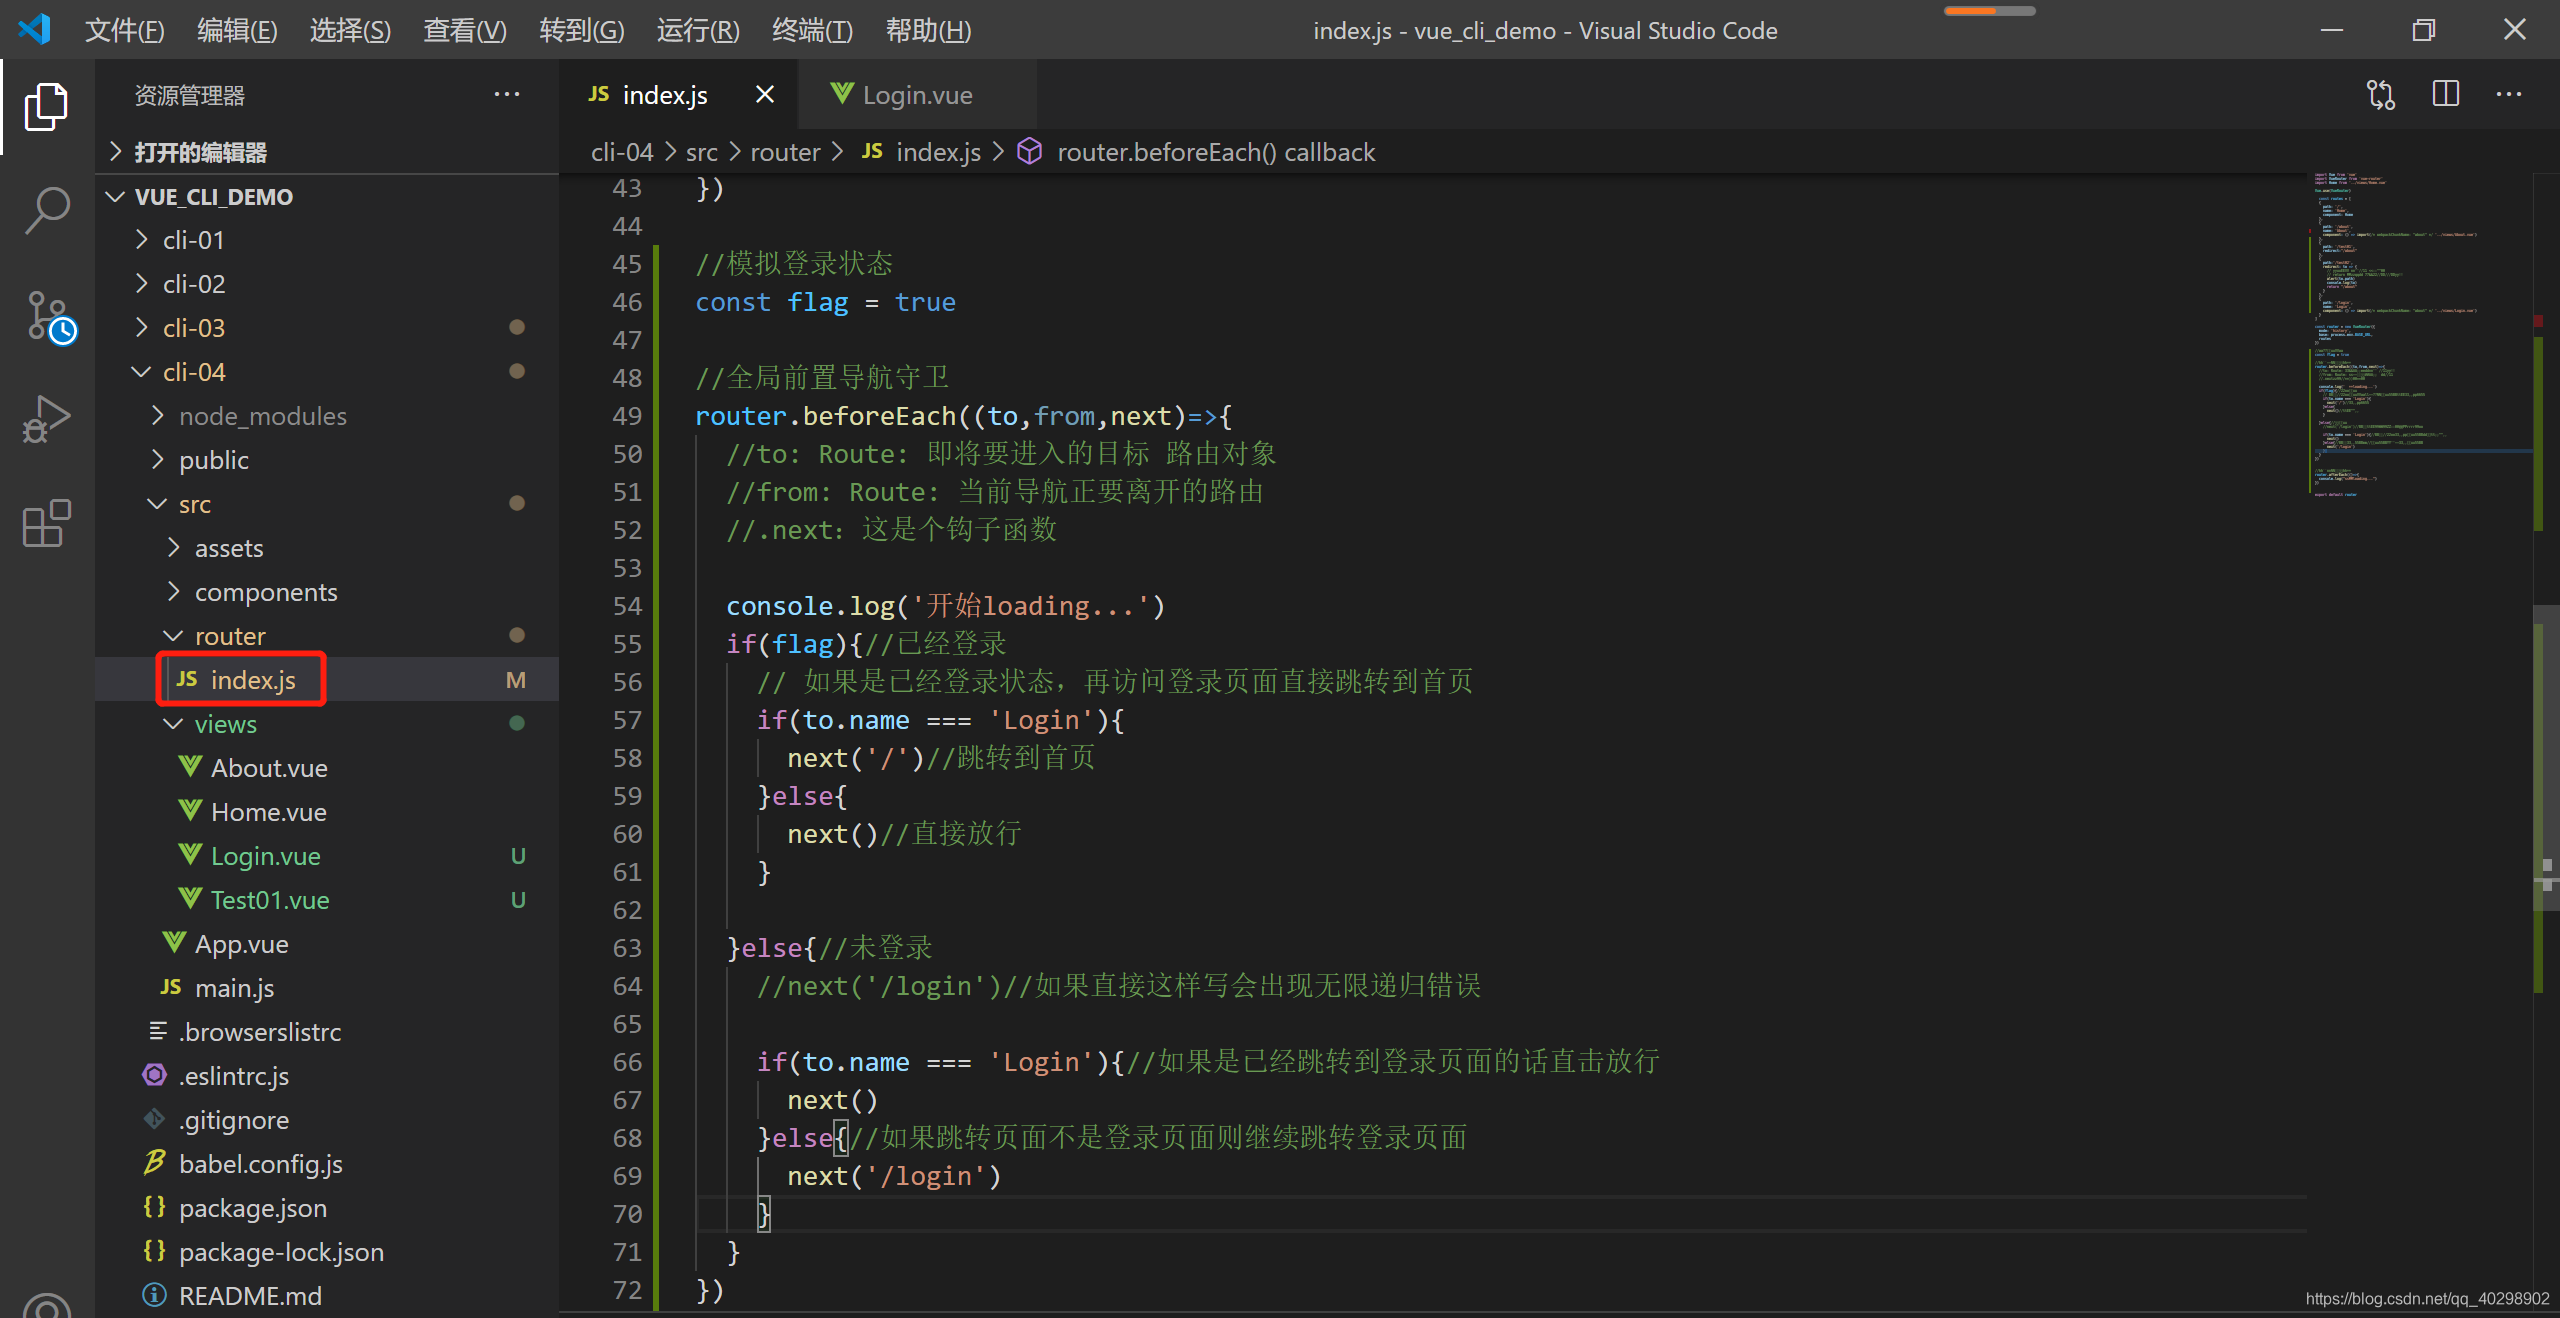Expand the node_modules folder
This screenshot has height=1318, width=2560.
tap(158, 416)
